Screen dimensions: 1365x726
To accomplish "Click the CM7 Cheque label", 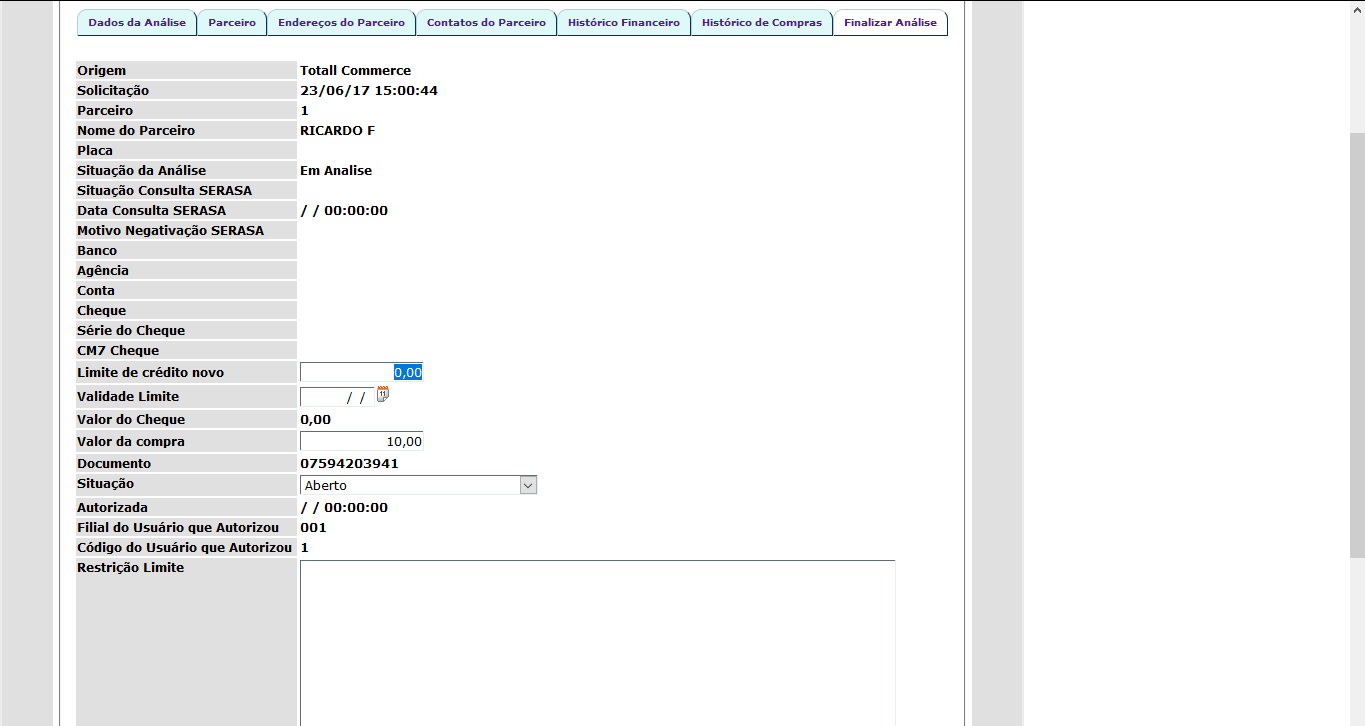I will coord(118,351).
